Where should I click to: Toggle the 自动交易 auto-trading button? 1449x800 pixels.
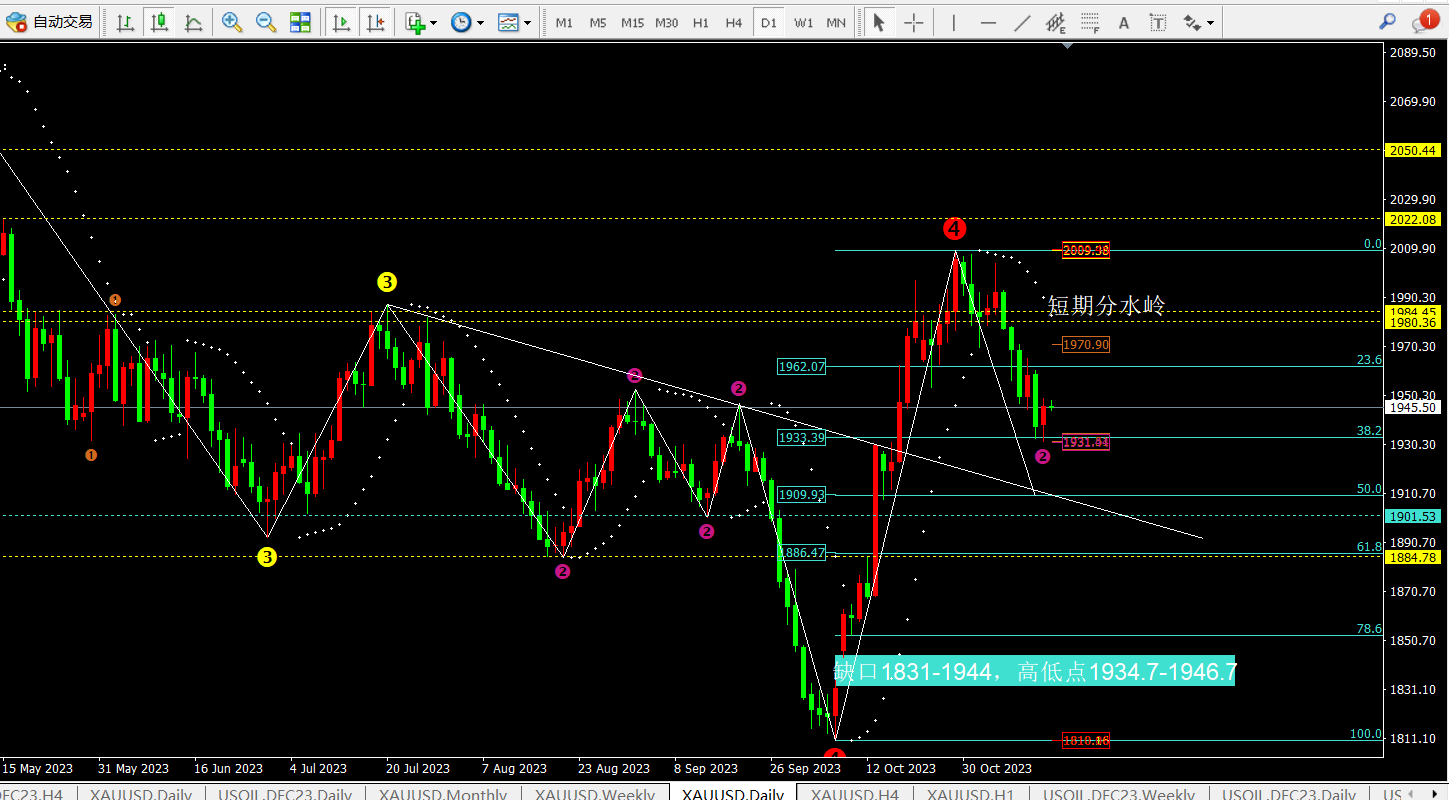pyautogui.click(x=50, y=22)
